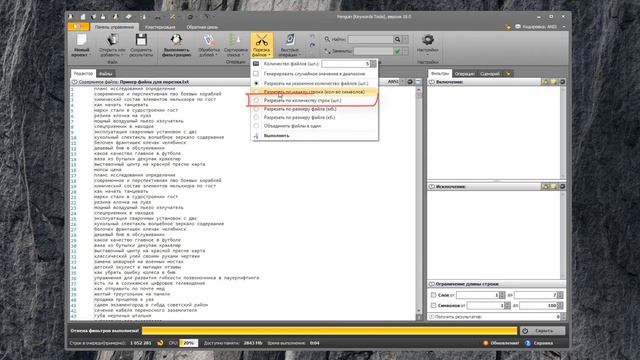
Task: Click the second yellow icon in the Включение header
Action: tap(553, 82)
